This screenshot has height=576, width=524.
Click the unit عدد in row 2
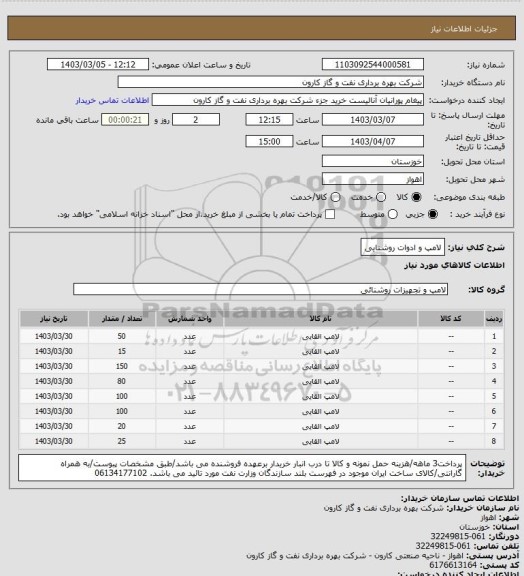click(190, 352)
